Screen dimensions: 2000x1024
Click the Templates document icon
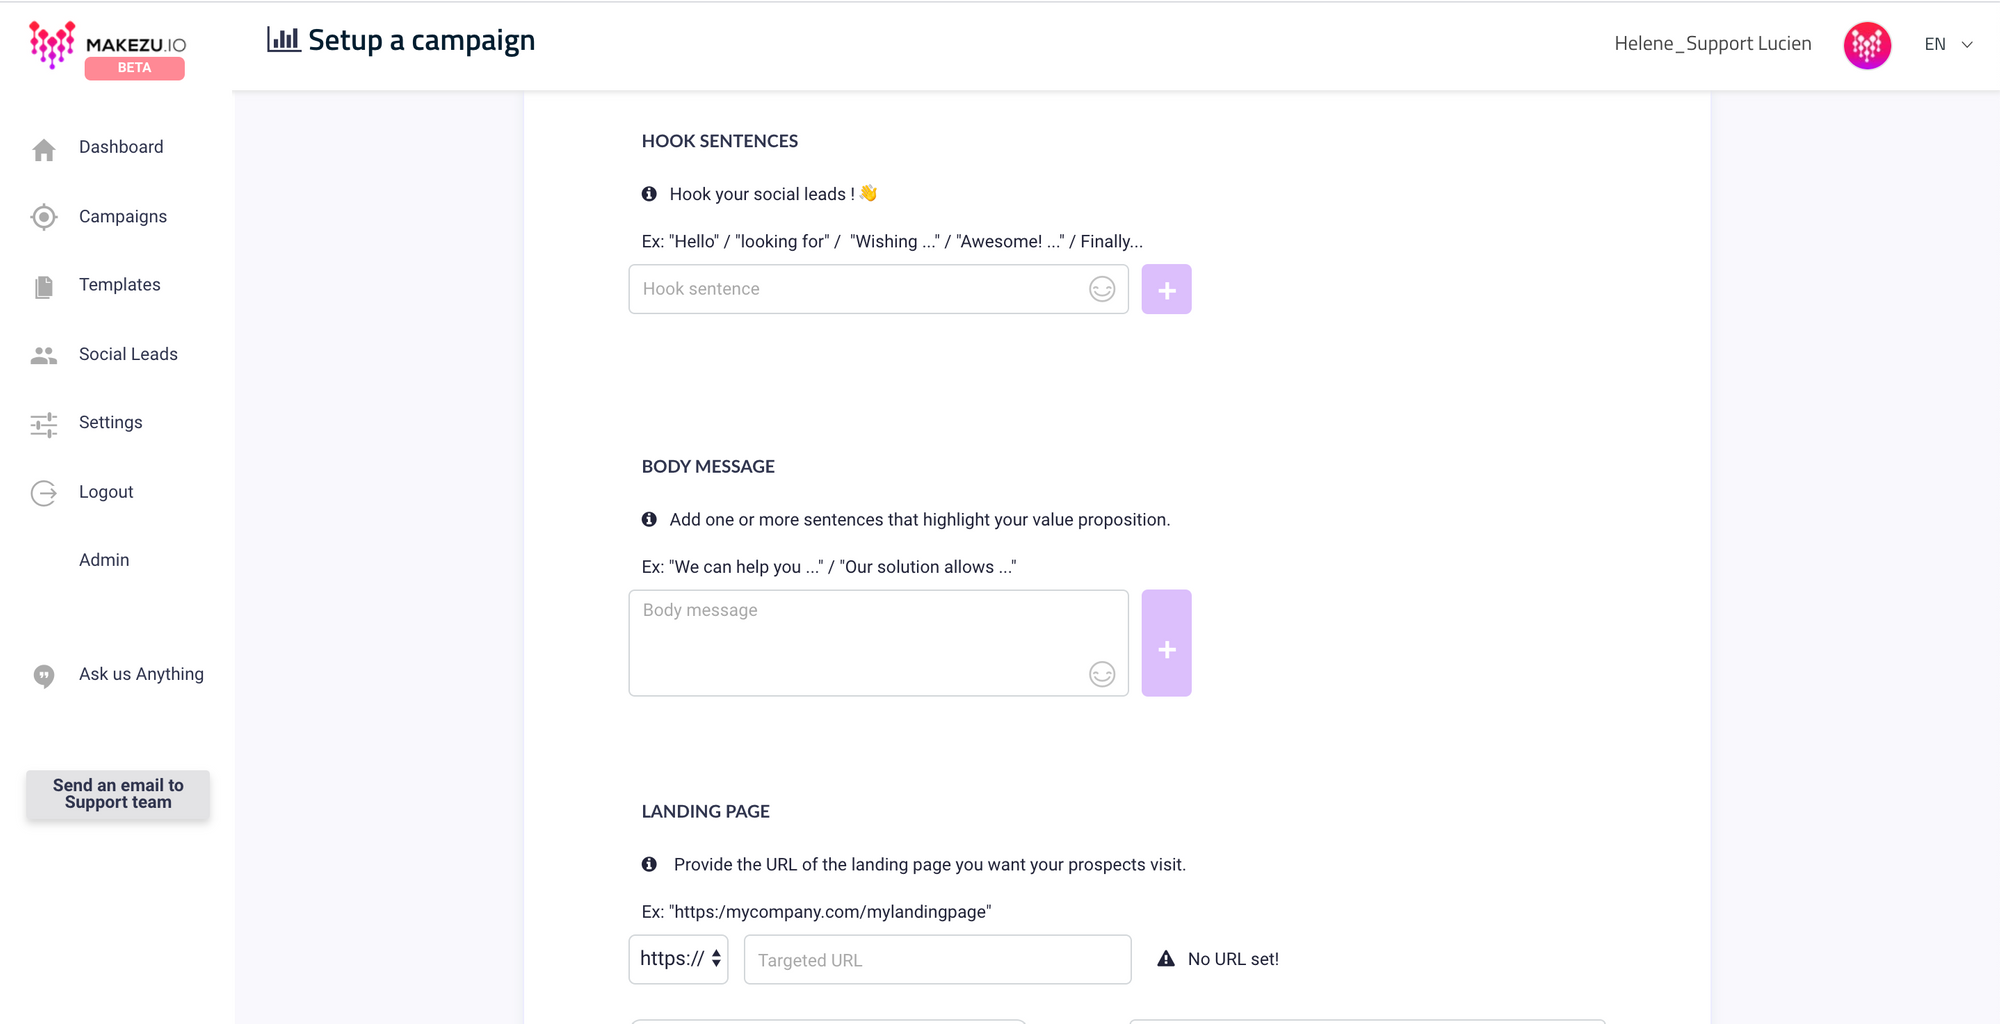coord(44,287)
